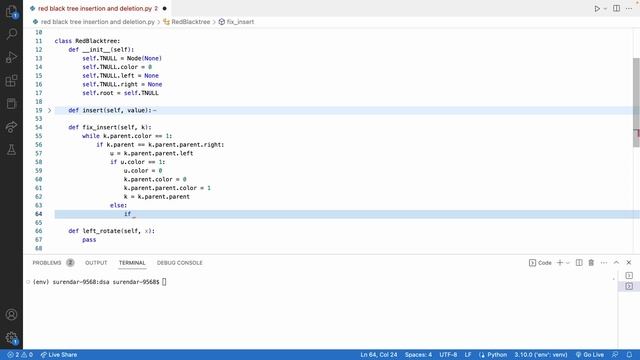Open the Extensions view
This screenshot has height=360, width=640.
coord(11,80)
